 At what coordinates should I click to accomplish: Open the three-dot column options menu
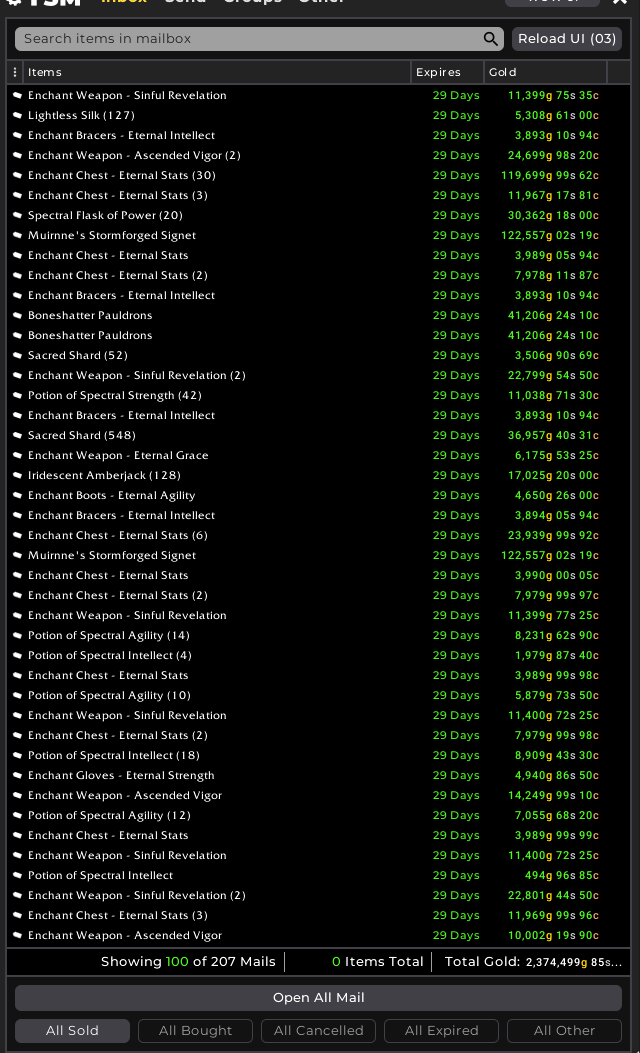(x=15, y=72)
